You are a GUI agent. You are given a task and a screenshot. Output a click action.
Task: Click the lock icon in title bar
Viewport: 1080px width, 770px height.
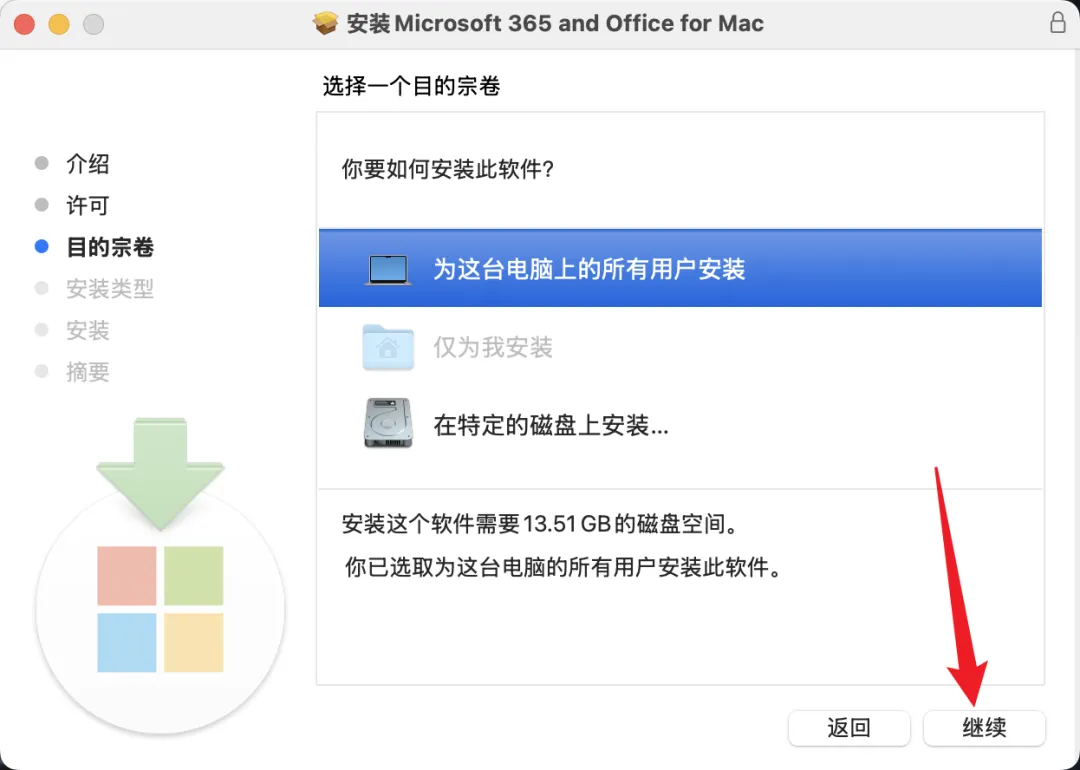click(1058, 22)
